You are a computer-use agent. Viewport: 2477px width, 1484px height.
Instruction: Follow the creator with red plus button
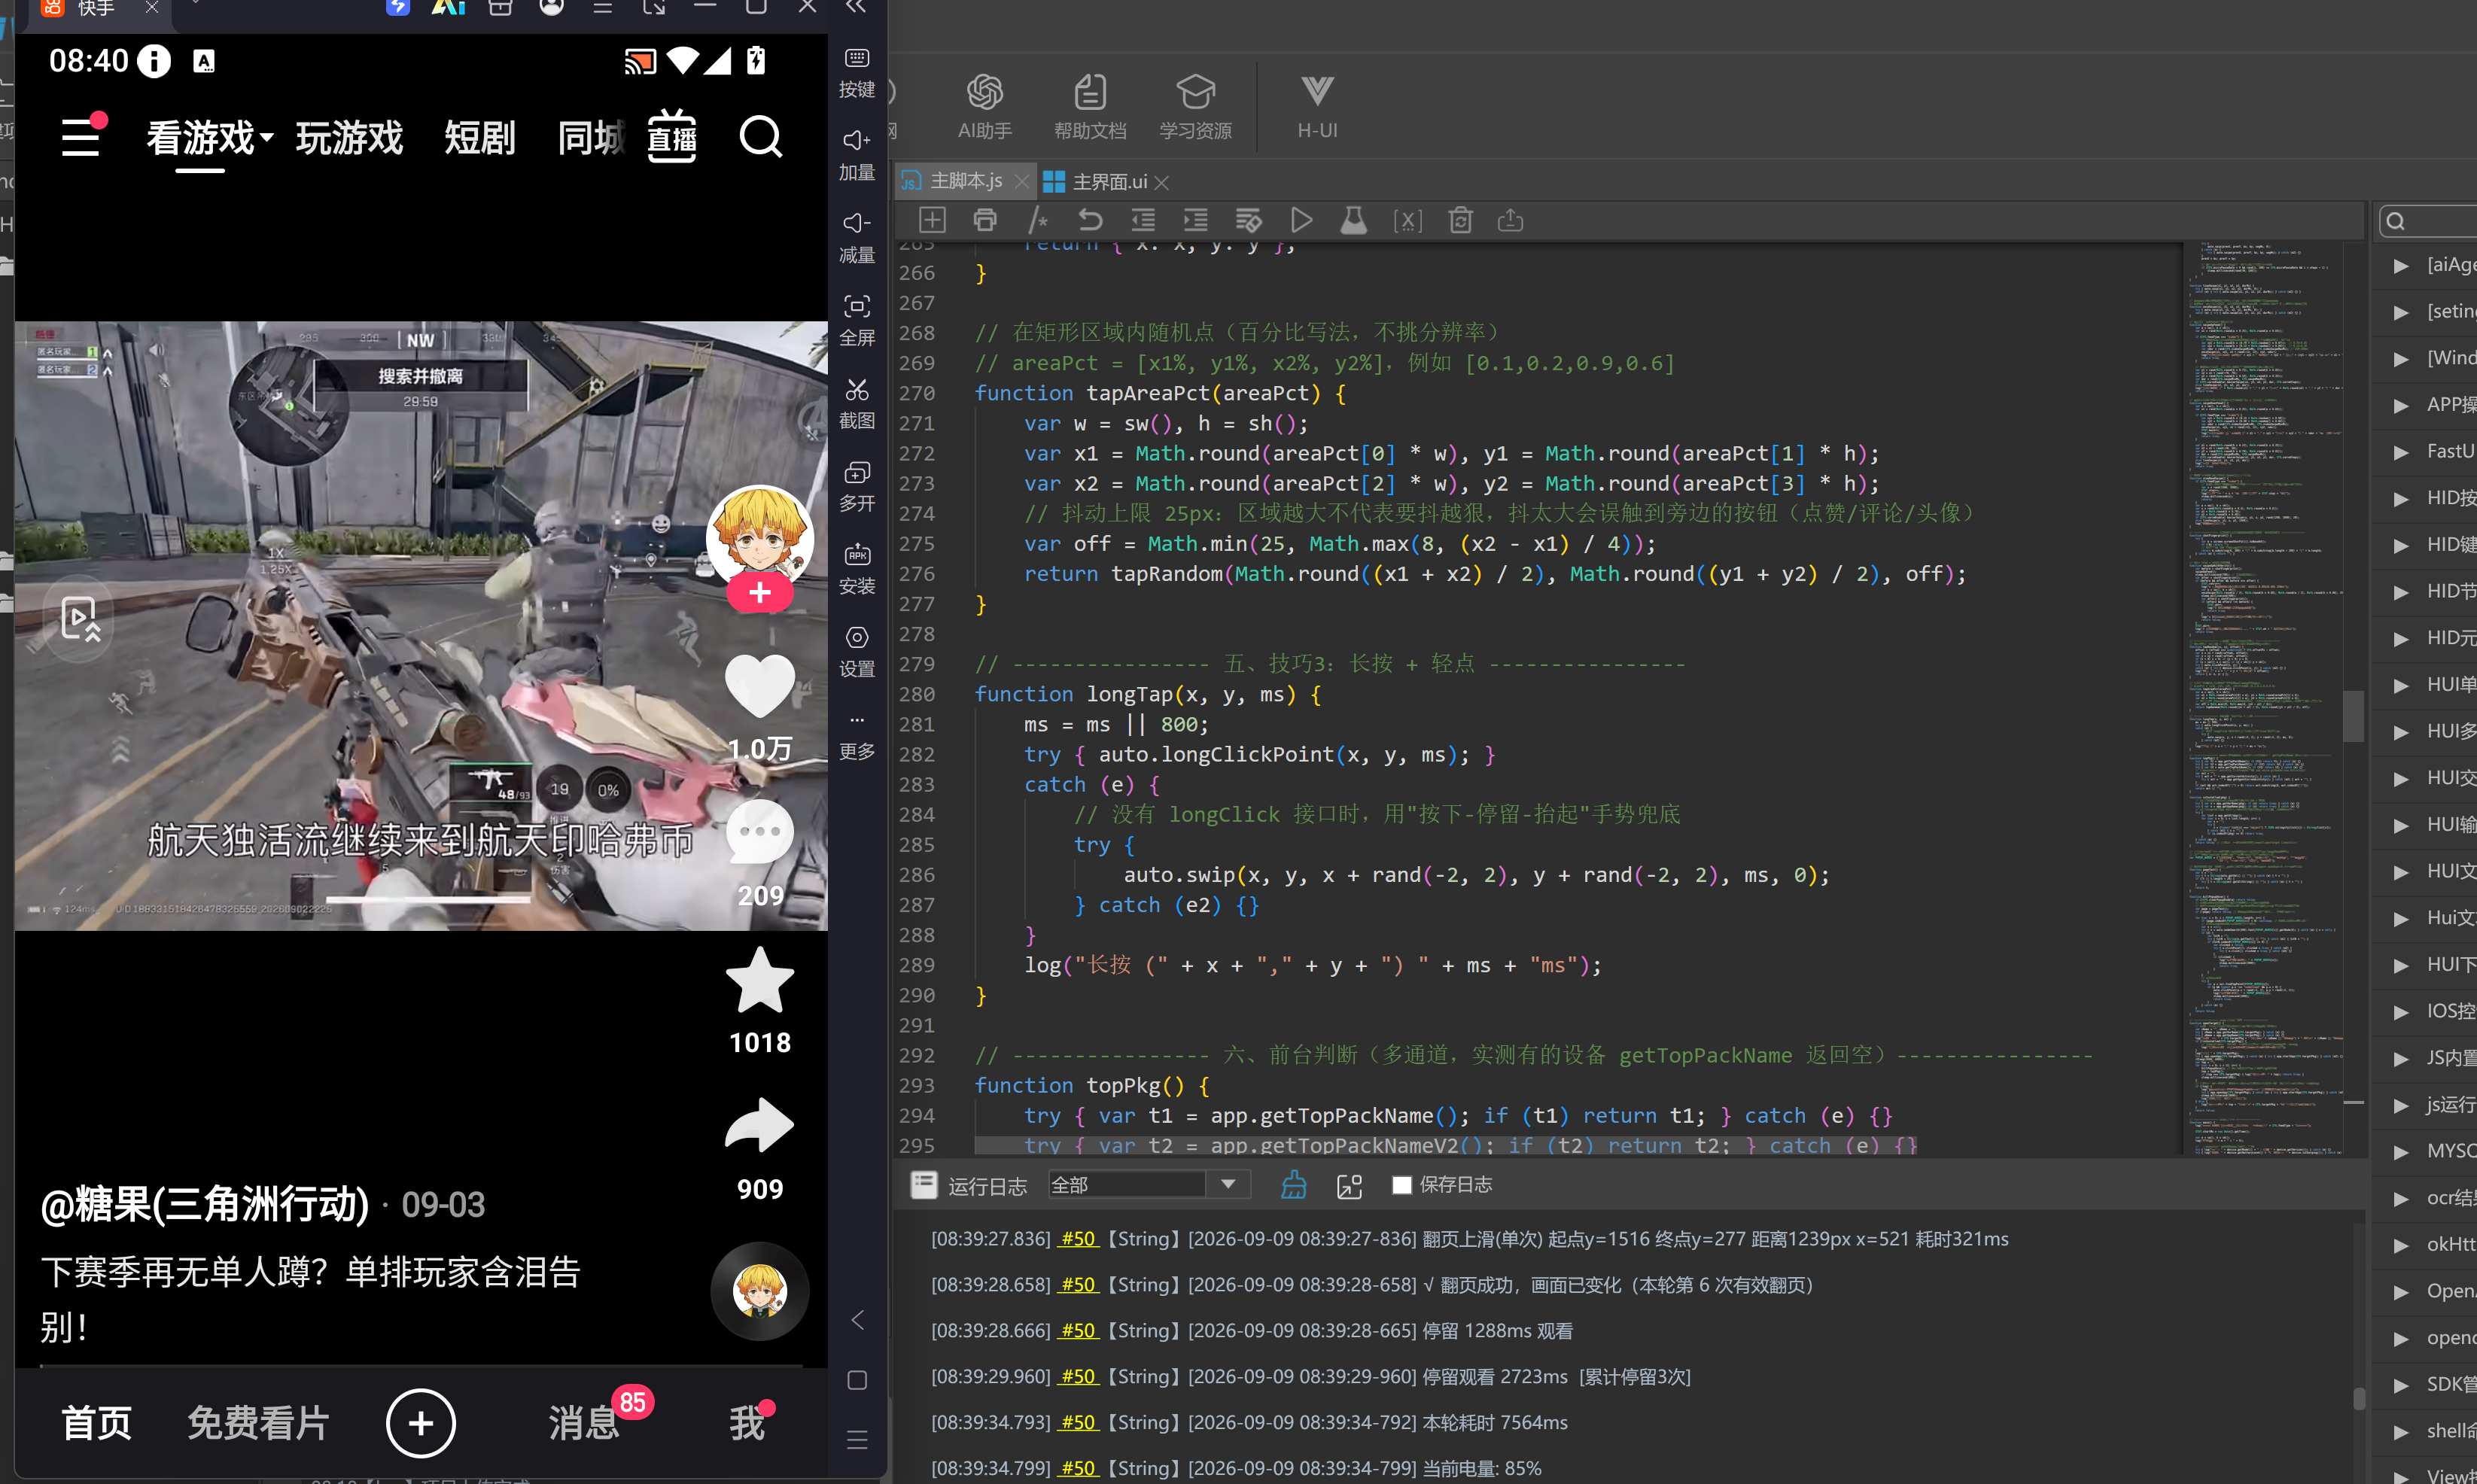[x=760, y=593]
